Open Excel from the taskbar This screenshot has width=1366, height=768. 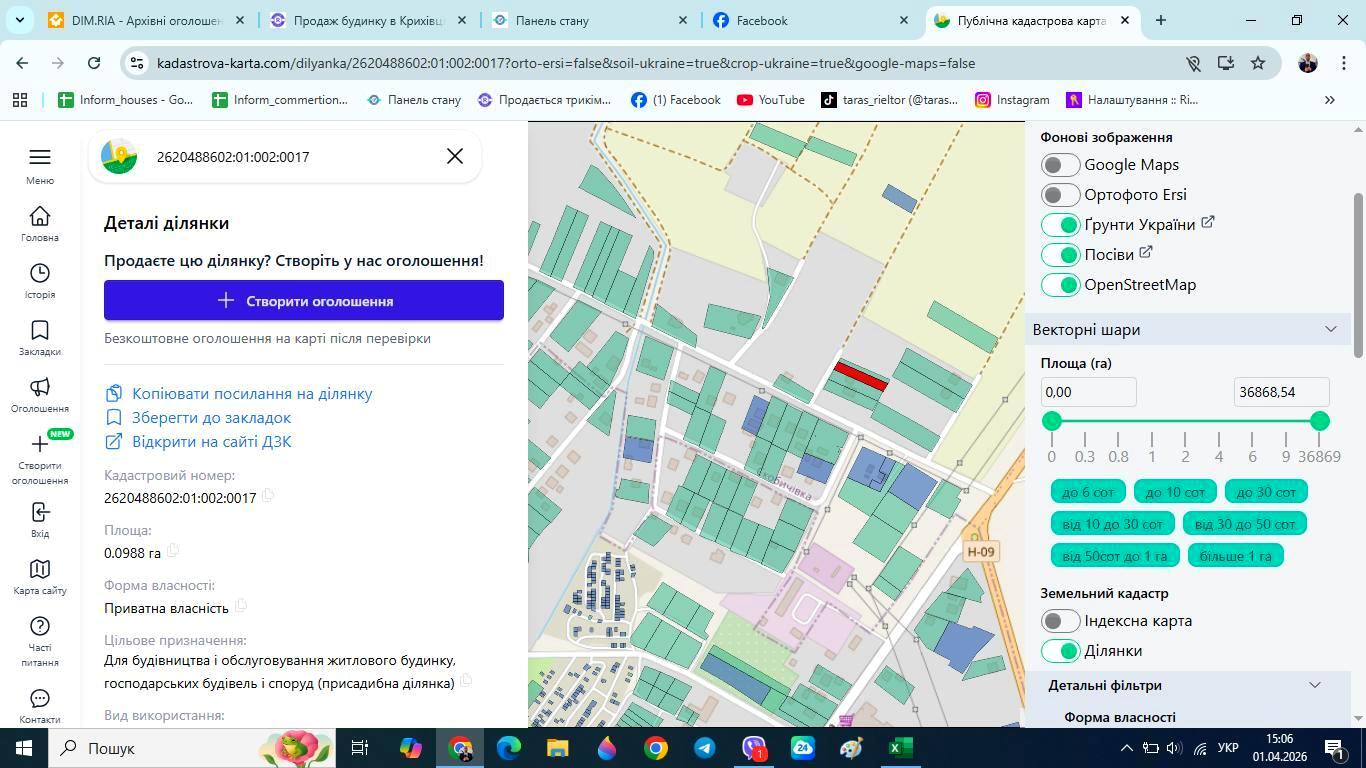click(x=901, y=748)
